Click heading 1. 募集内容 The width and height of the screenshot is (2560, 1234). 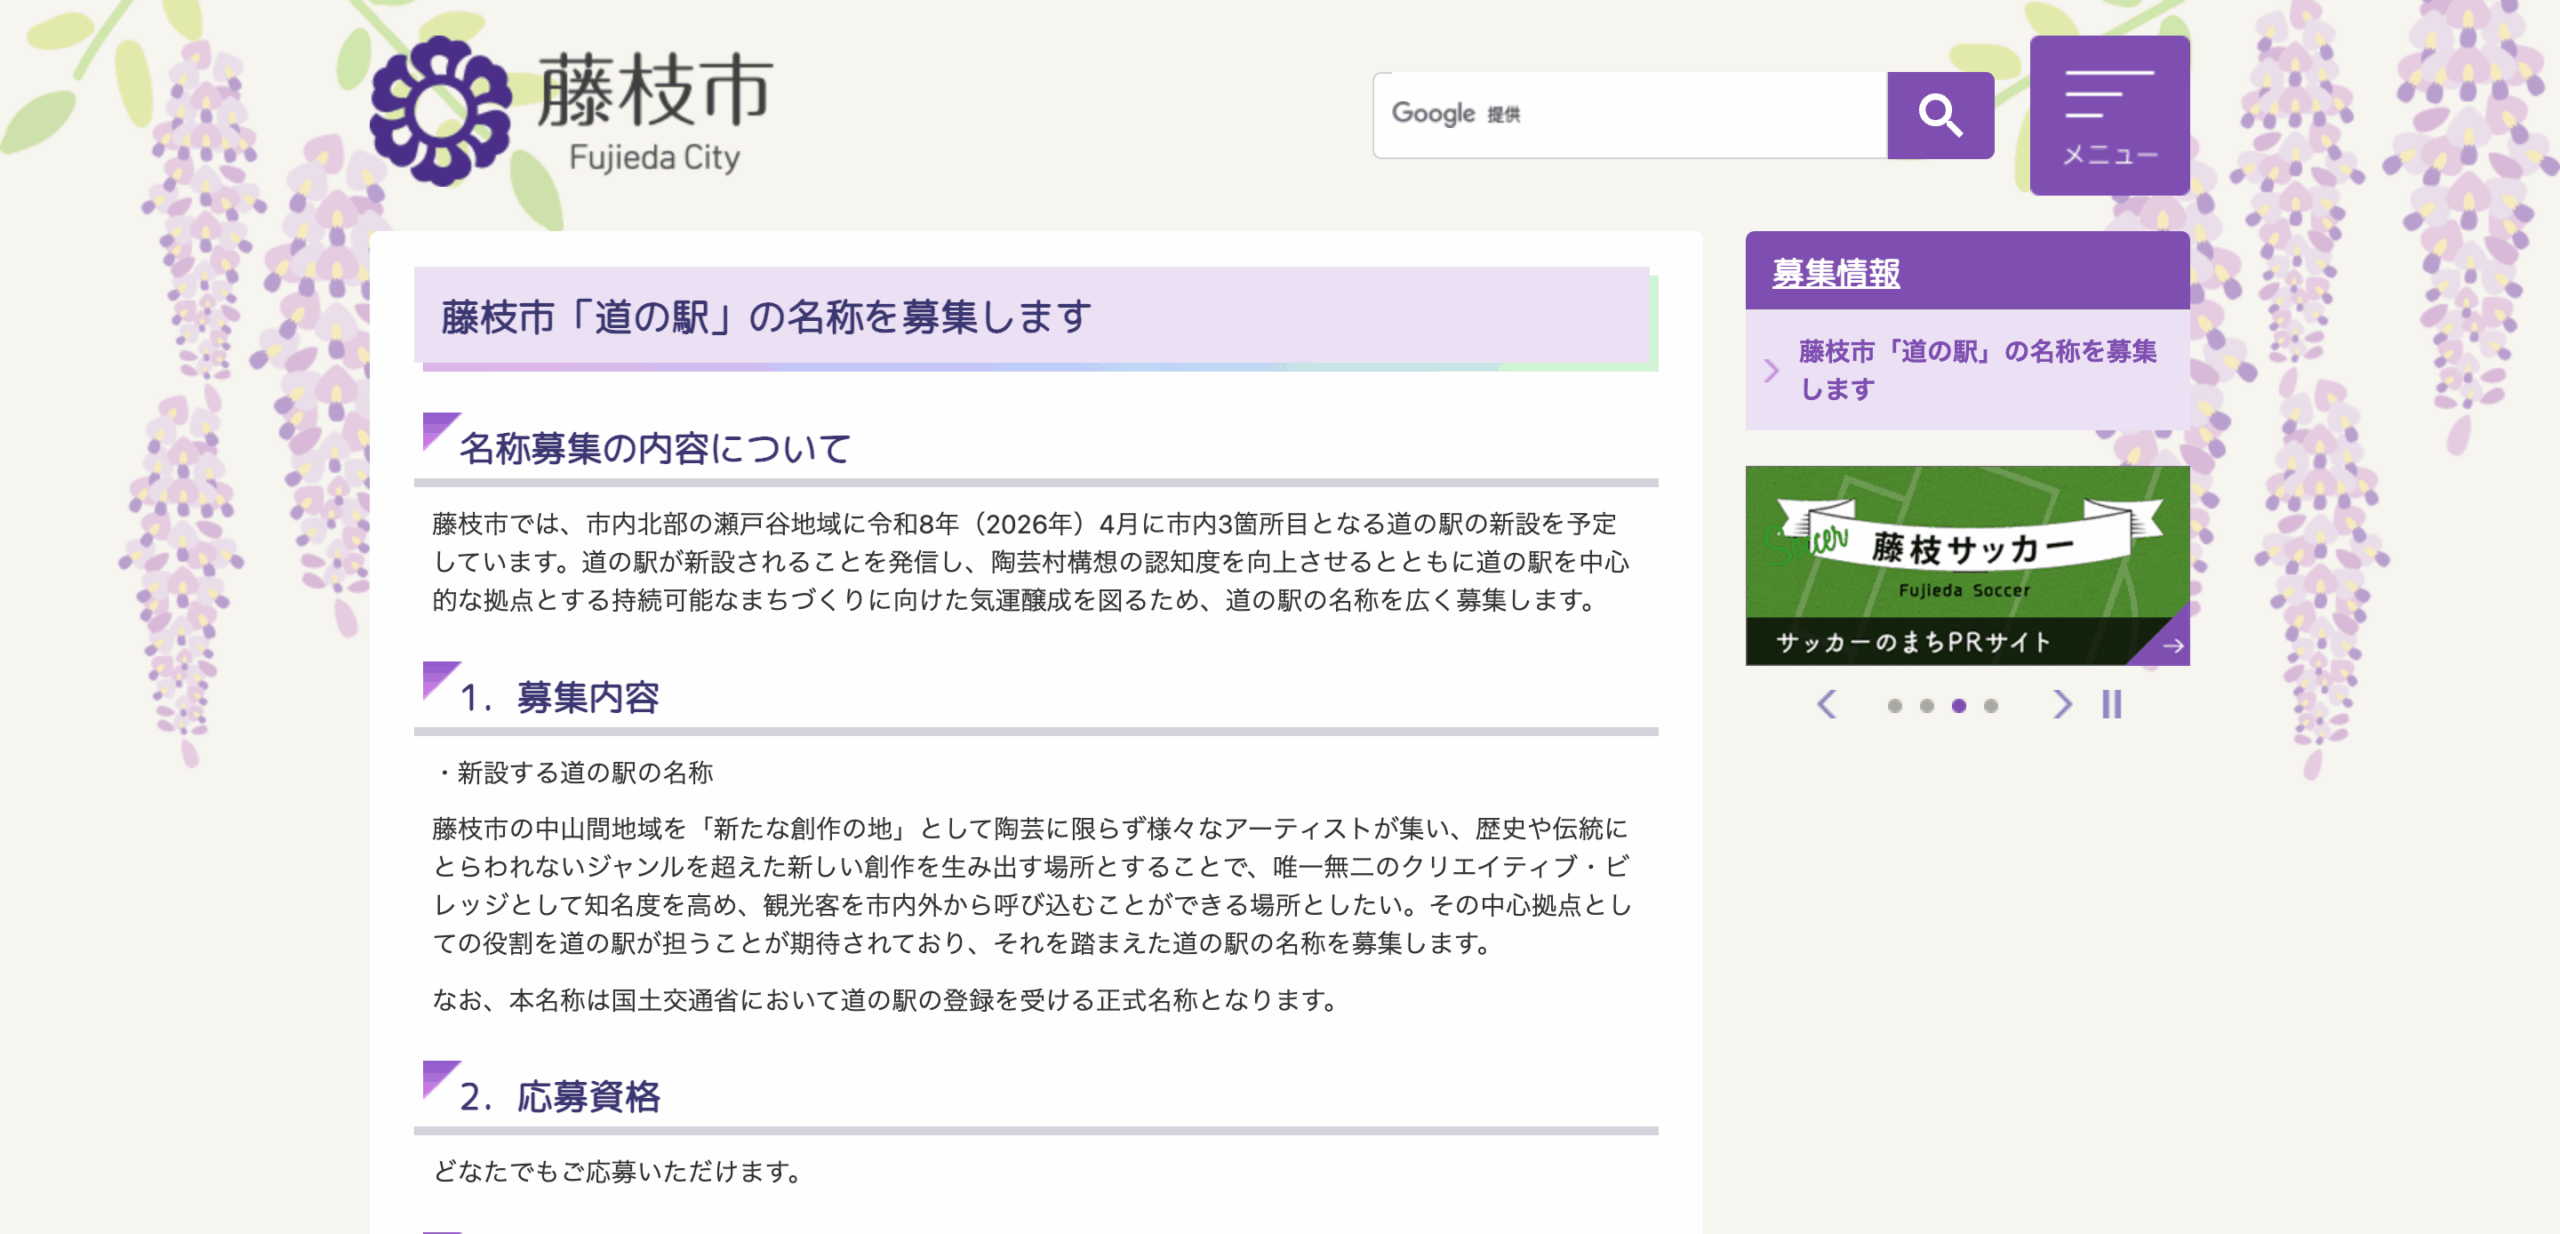pyautogui.click(x=559, y=697)
